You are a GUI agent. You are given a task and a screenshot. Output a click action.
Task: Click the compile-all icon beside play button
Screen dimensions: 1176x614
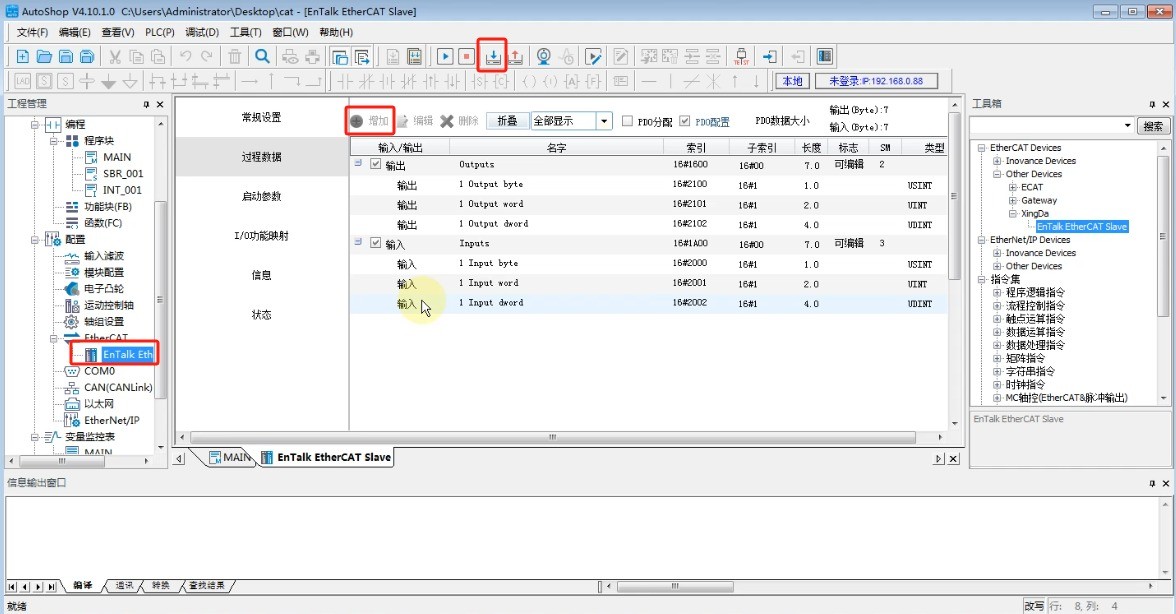click(x=414, y=56)
